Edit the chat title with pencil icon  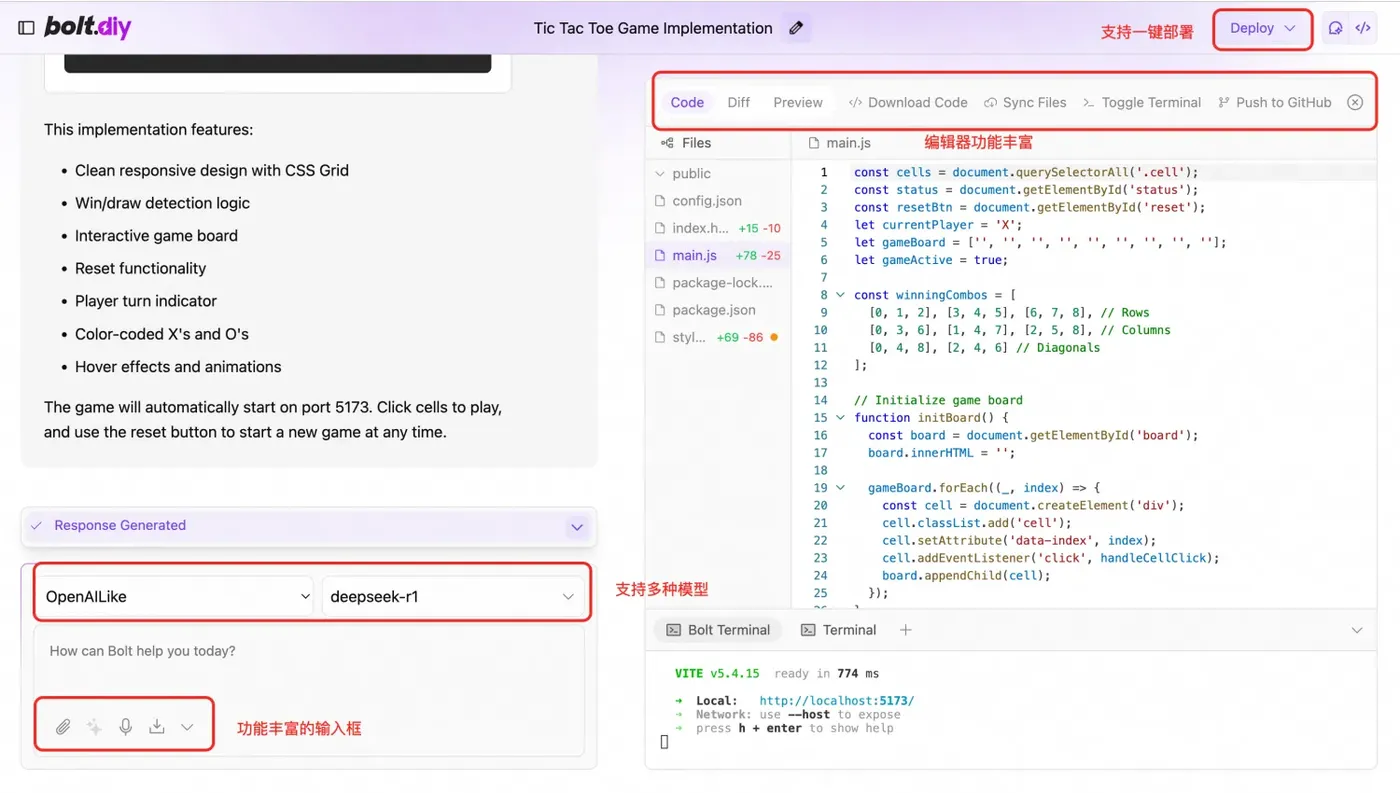click(796, 28)
